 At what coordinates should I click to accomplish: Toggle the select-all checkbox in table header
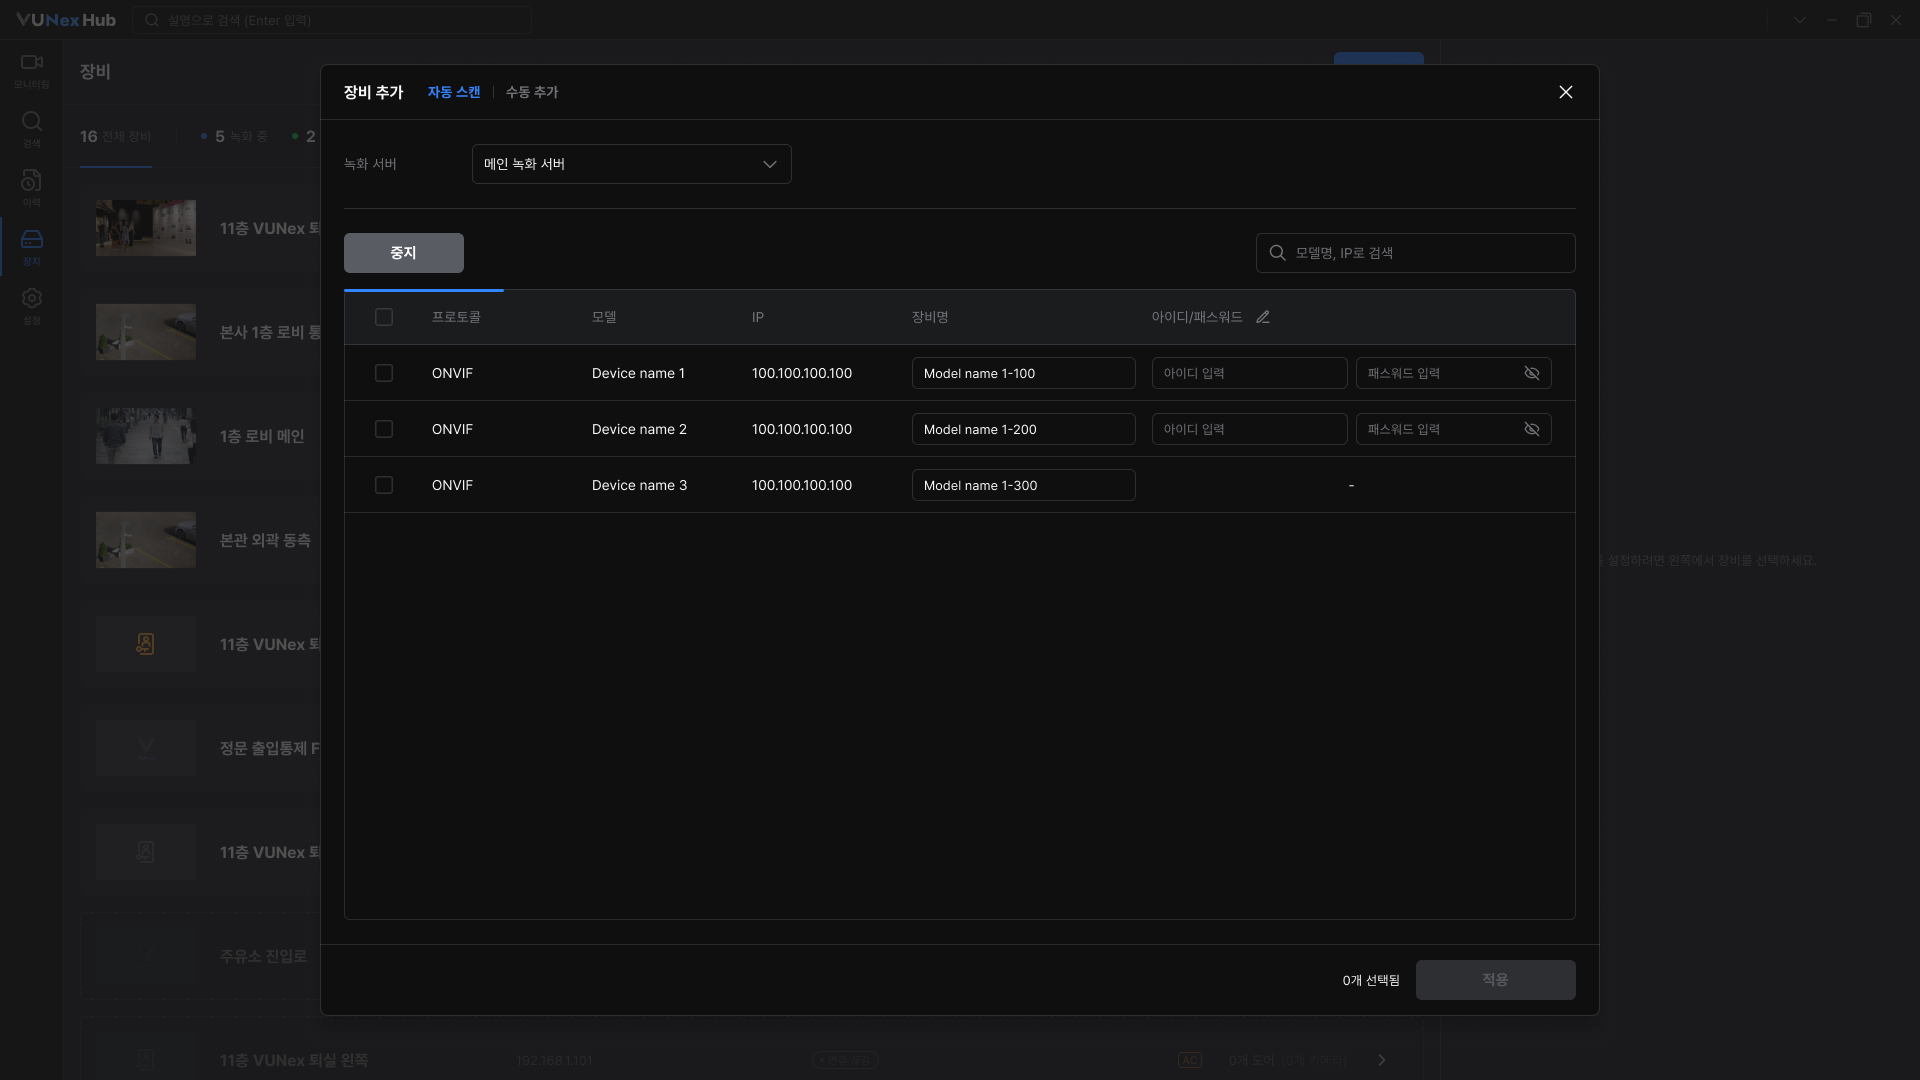[x=384, y=317]
